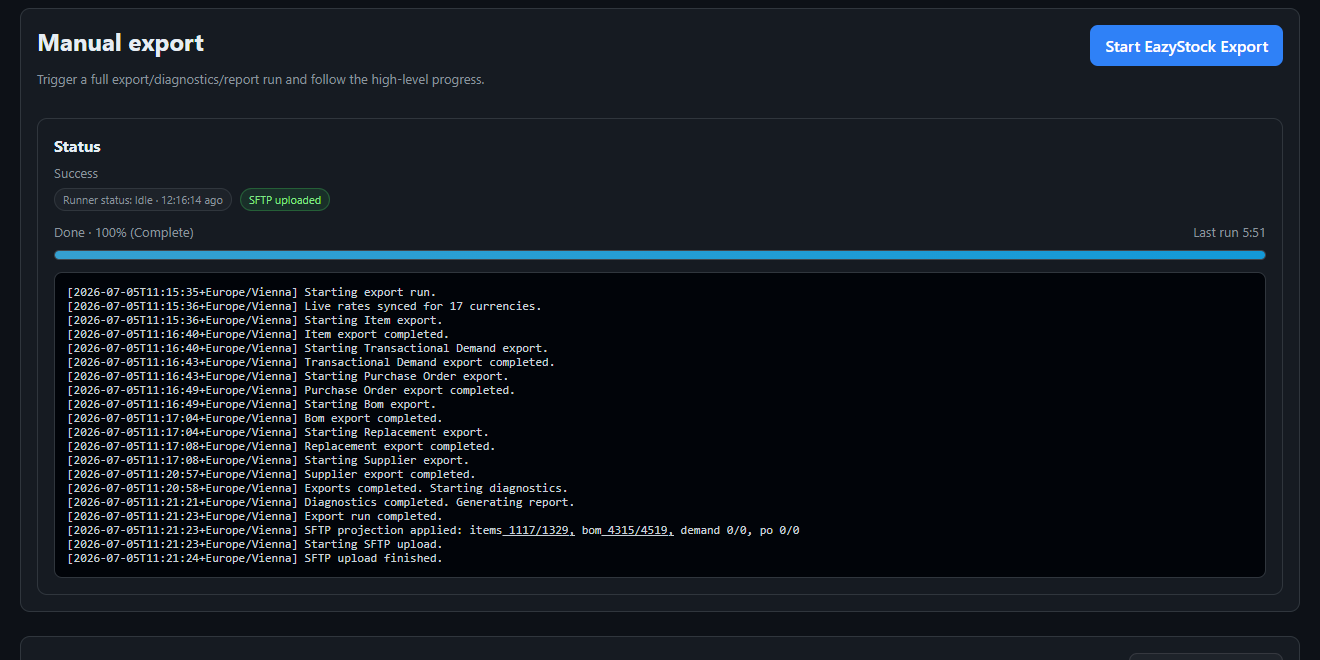Click the 'SFTP upload finished.' log line

255,558
